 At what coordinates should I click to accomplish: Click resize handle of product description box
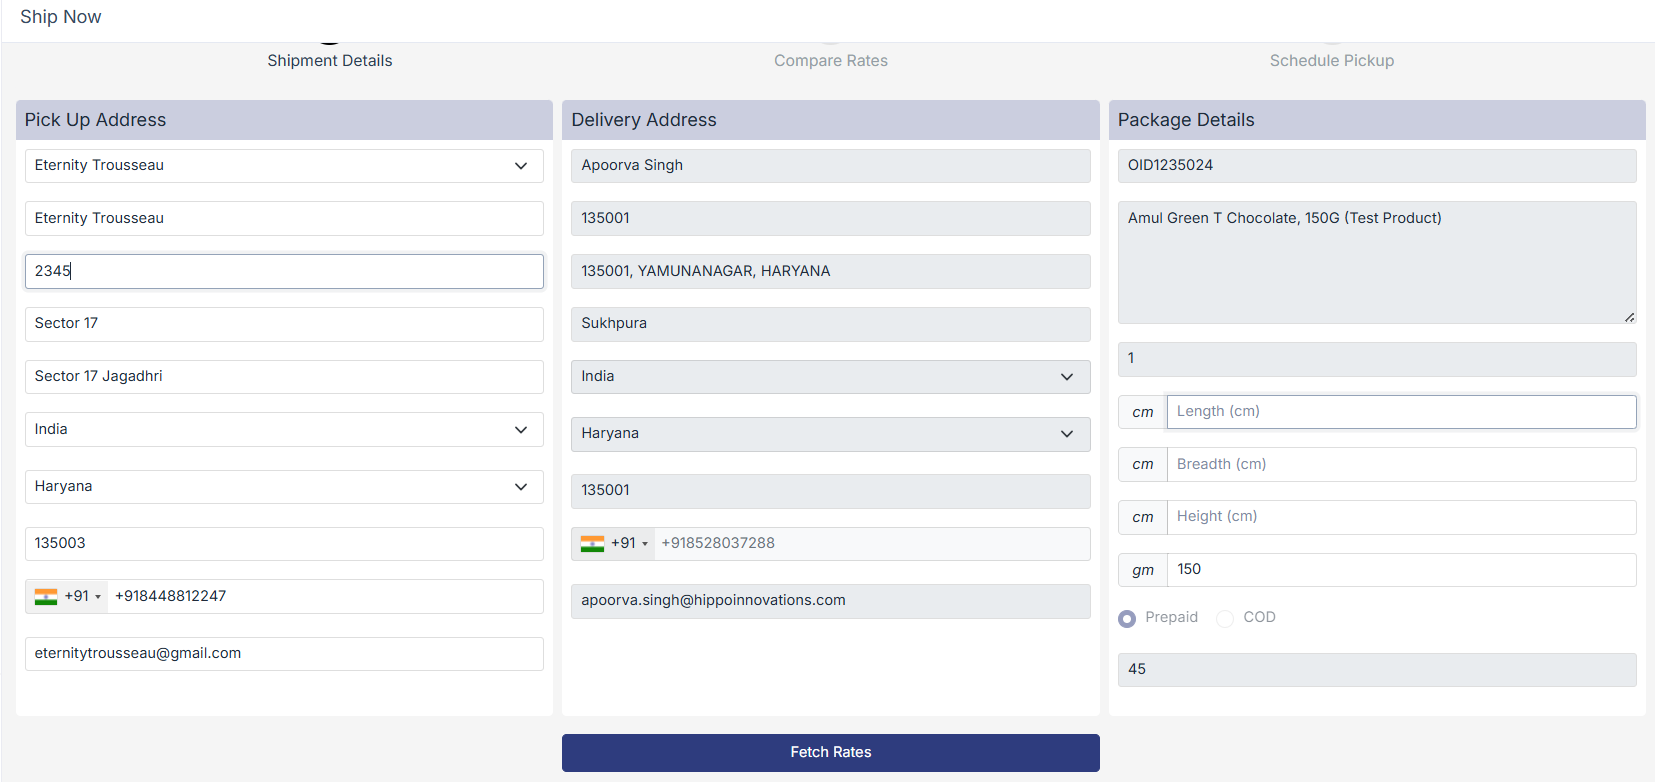(x=1629, y=317)
